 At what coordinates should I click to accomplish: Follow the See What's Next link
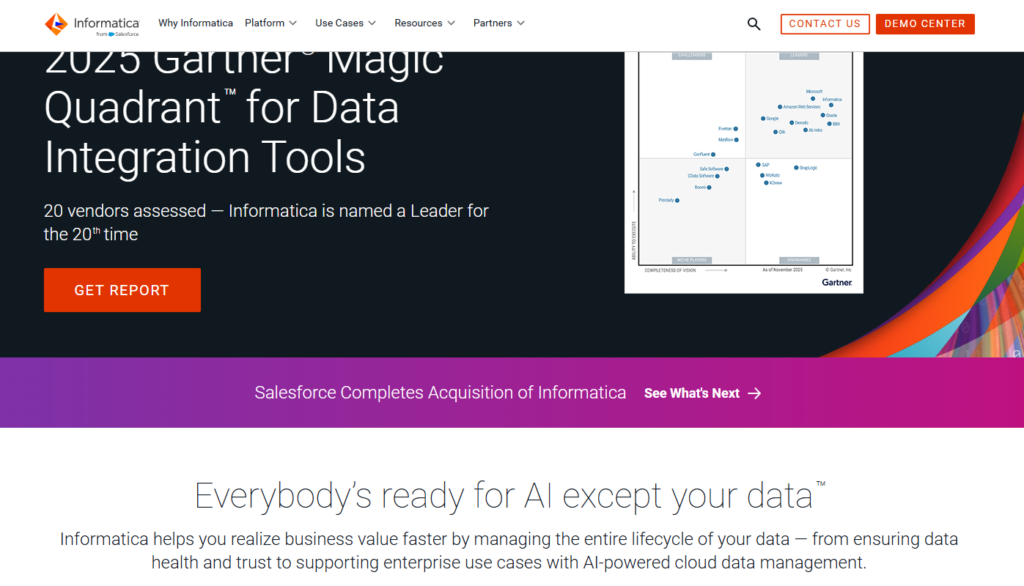[x=692, y=393]
